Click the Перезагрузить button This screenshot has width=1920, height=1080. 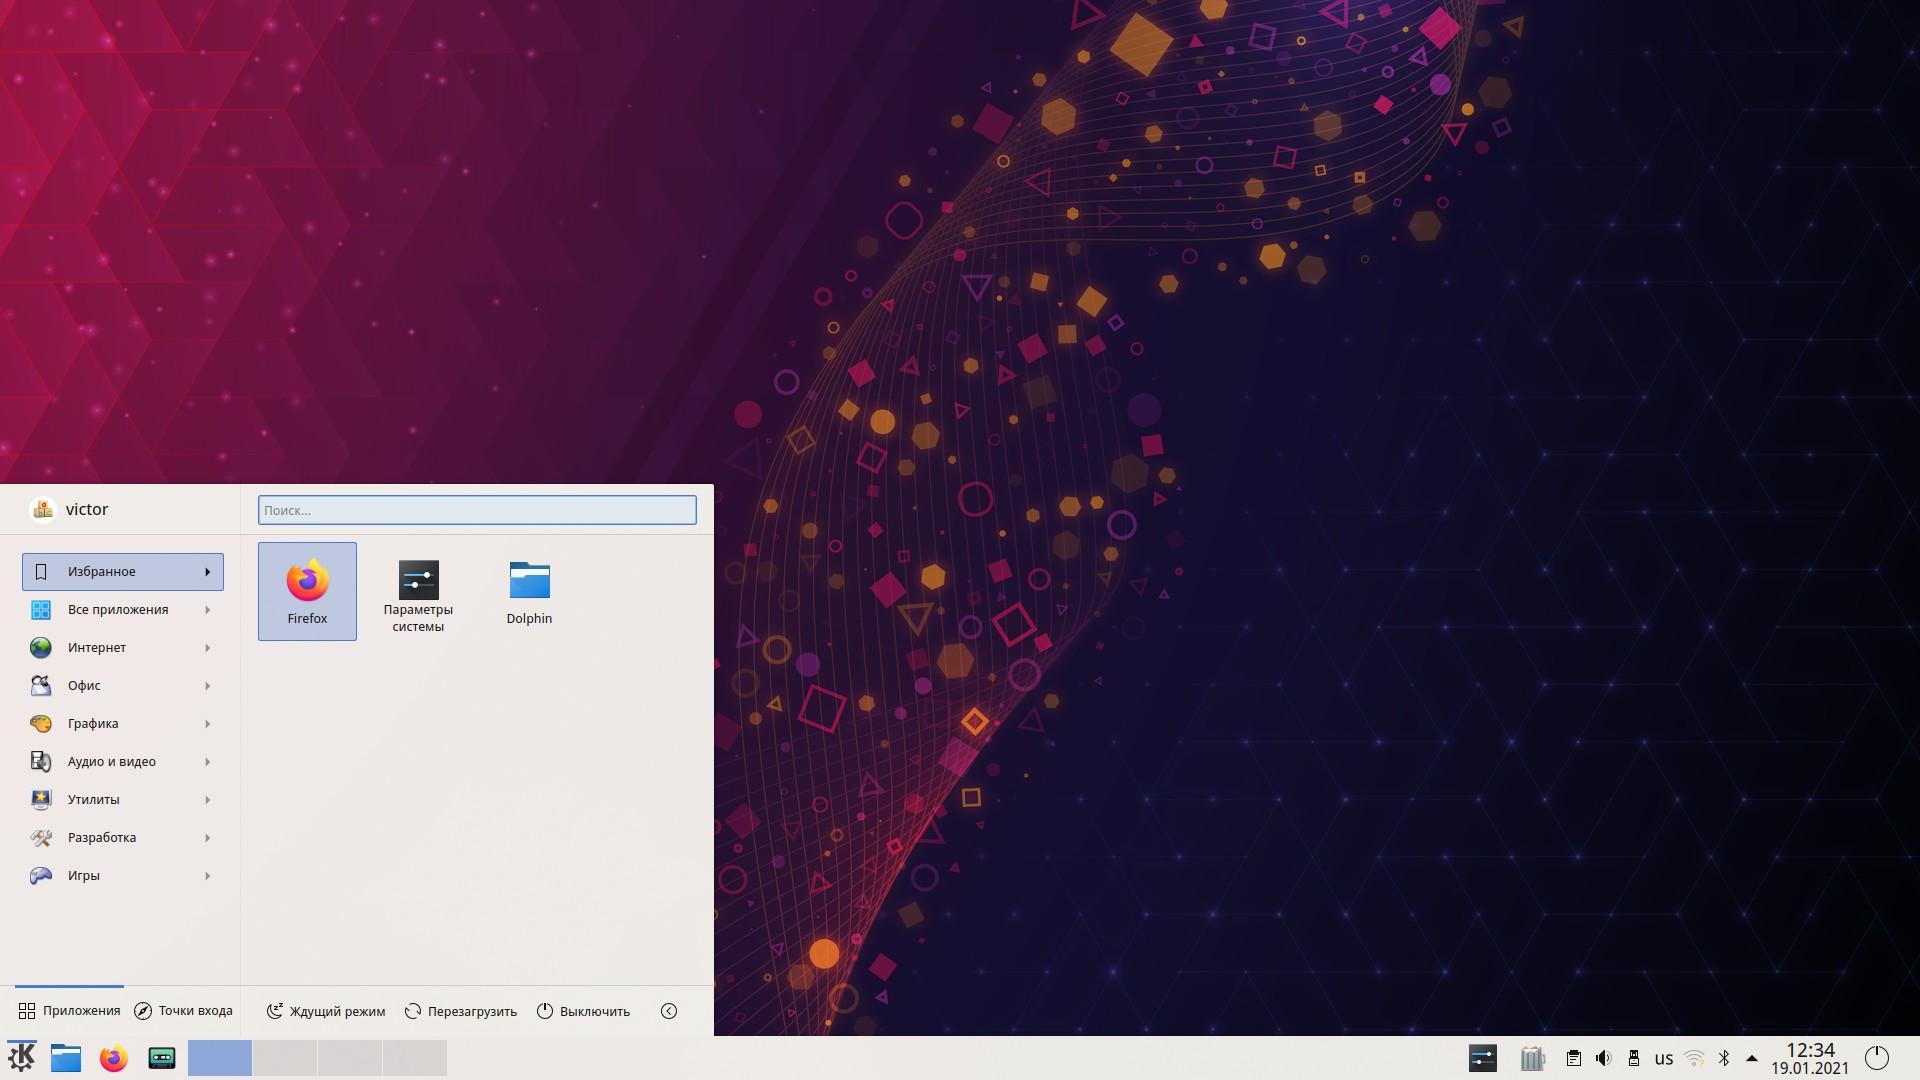point(460,1011)
